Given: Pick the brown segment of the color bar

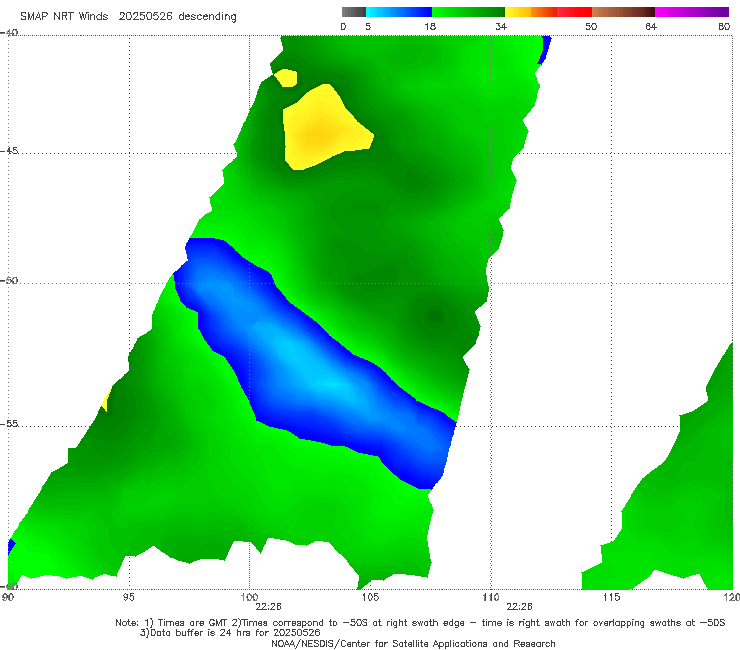Looking at the screenshot, I should point(623,12).
